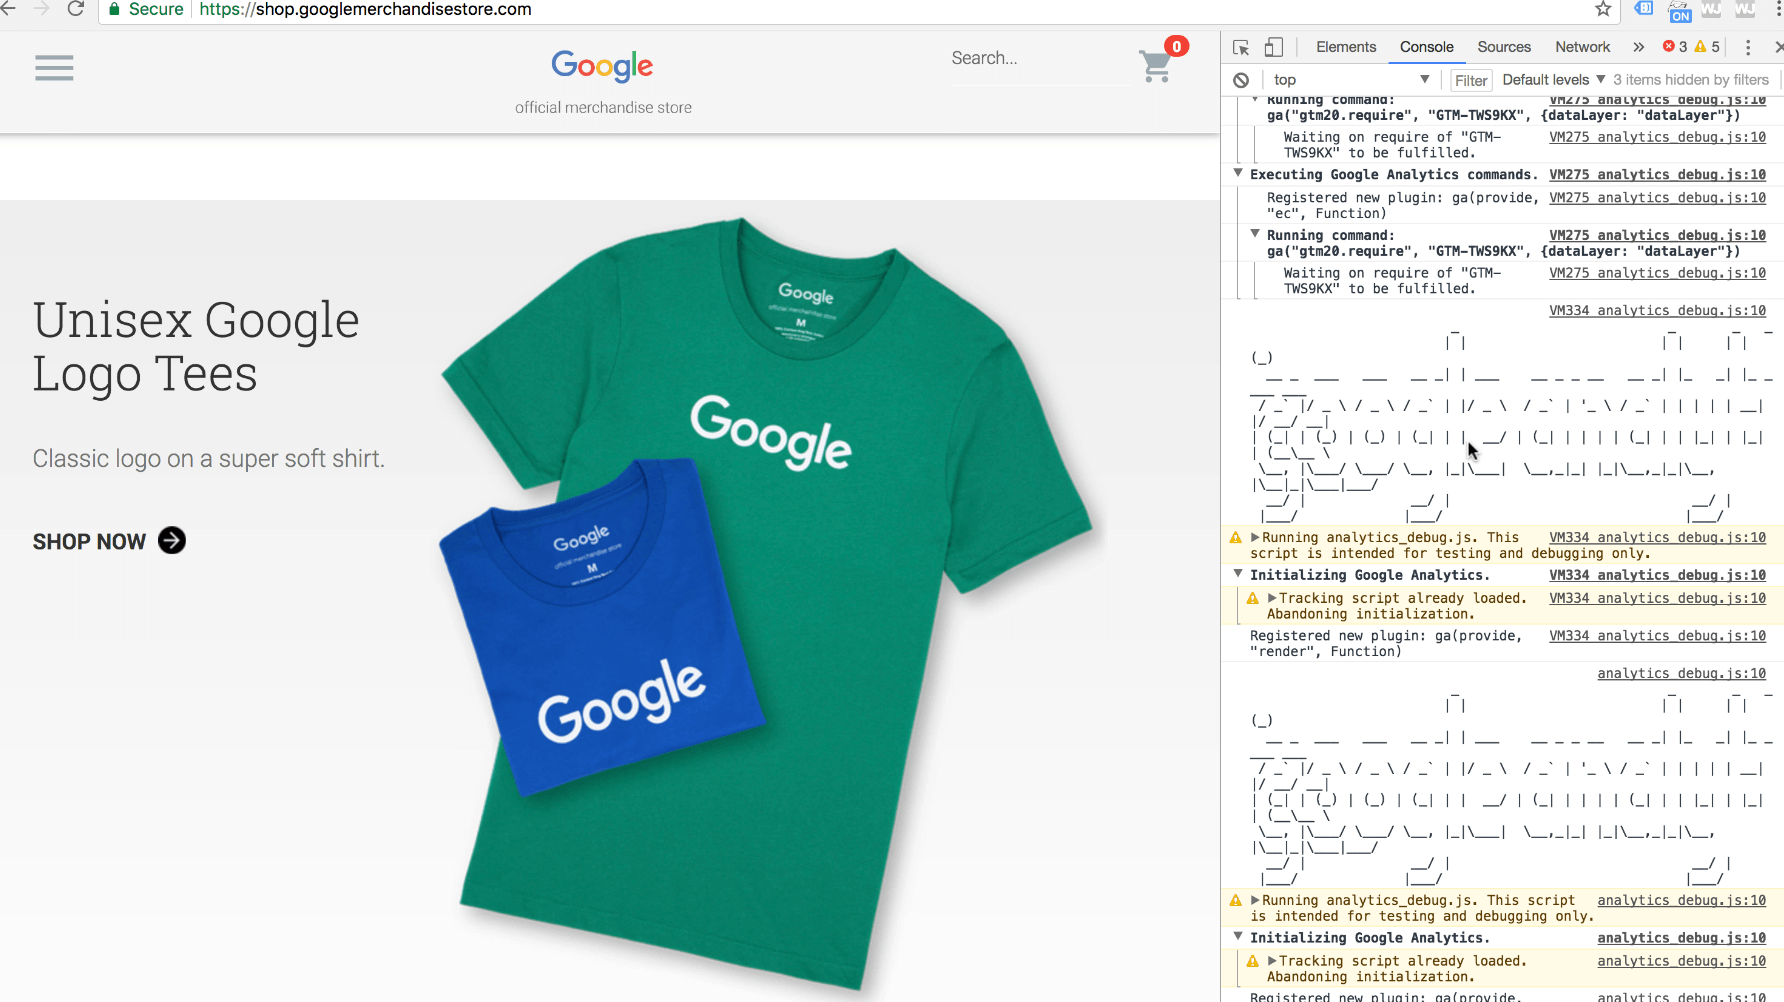
Task: Open the shopping cart
Action: click(1156, 66)
